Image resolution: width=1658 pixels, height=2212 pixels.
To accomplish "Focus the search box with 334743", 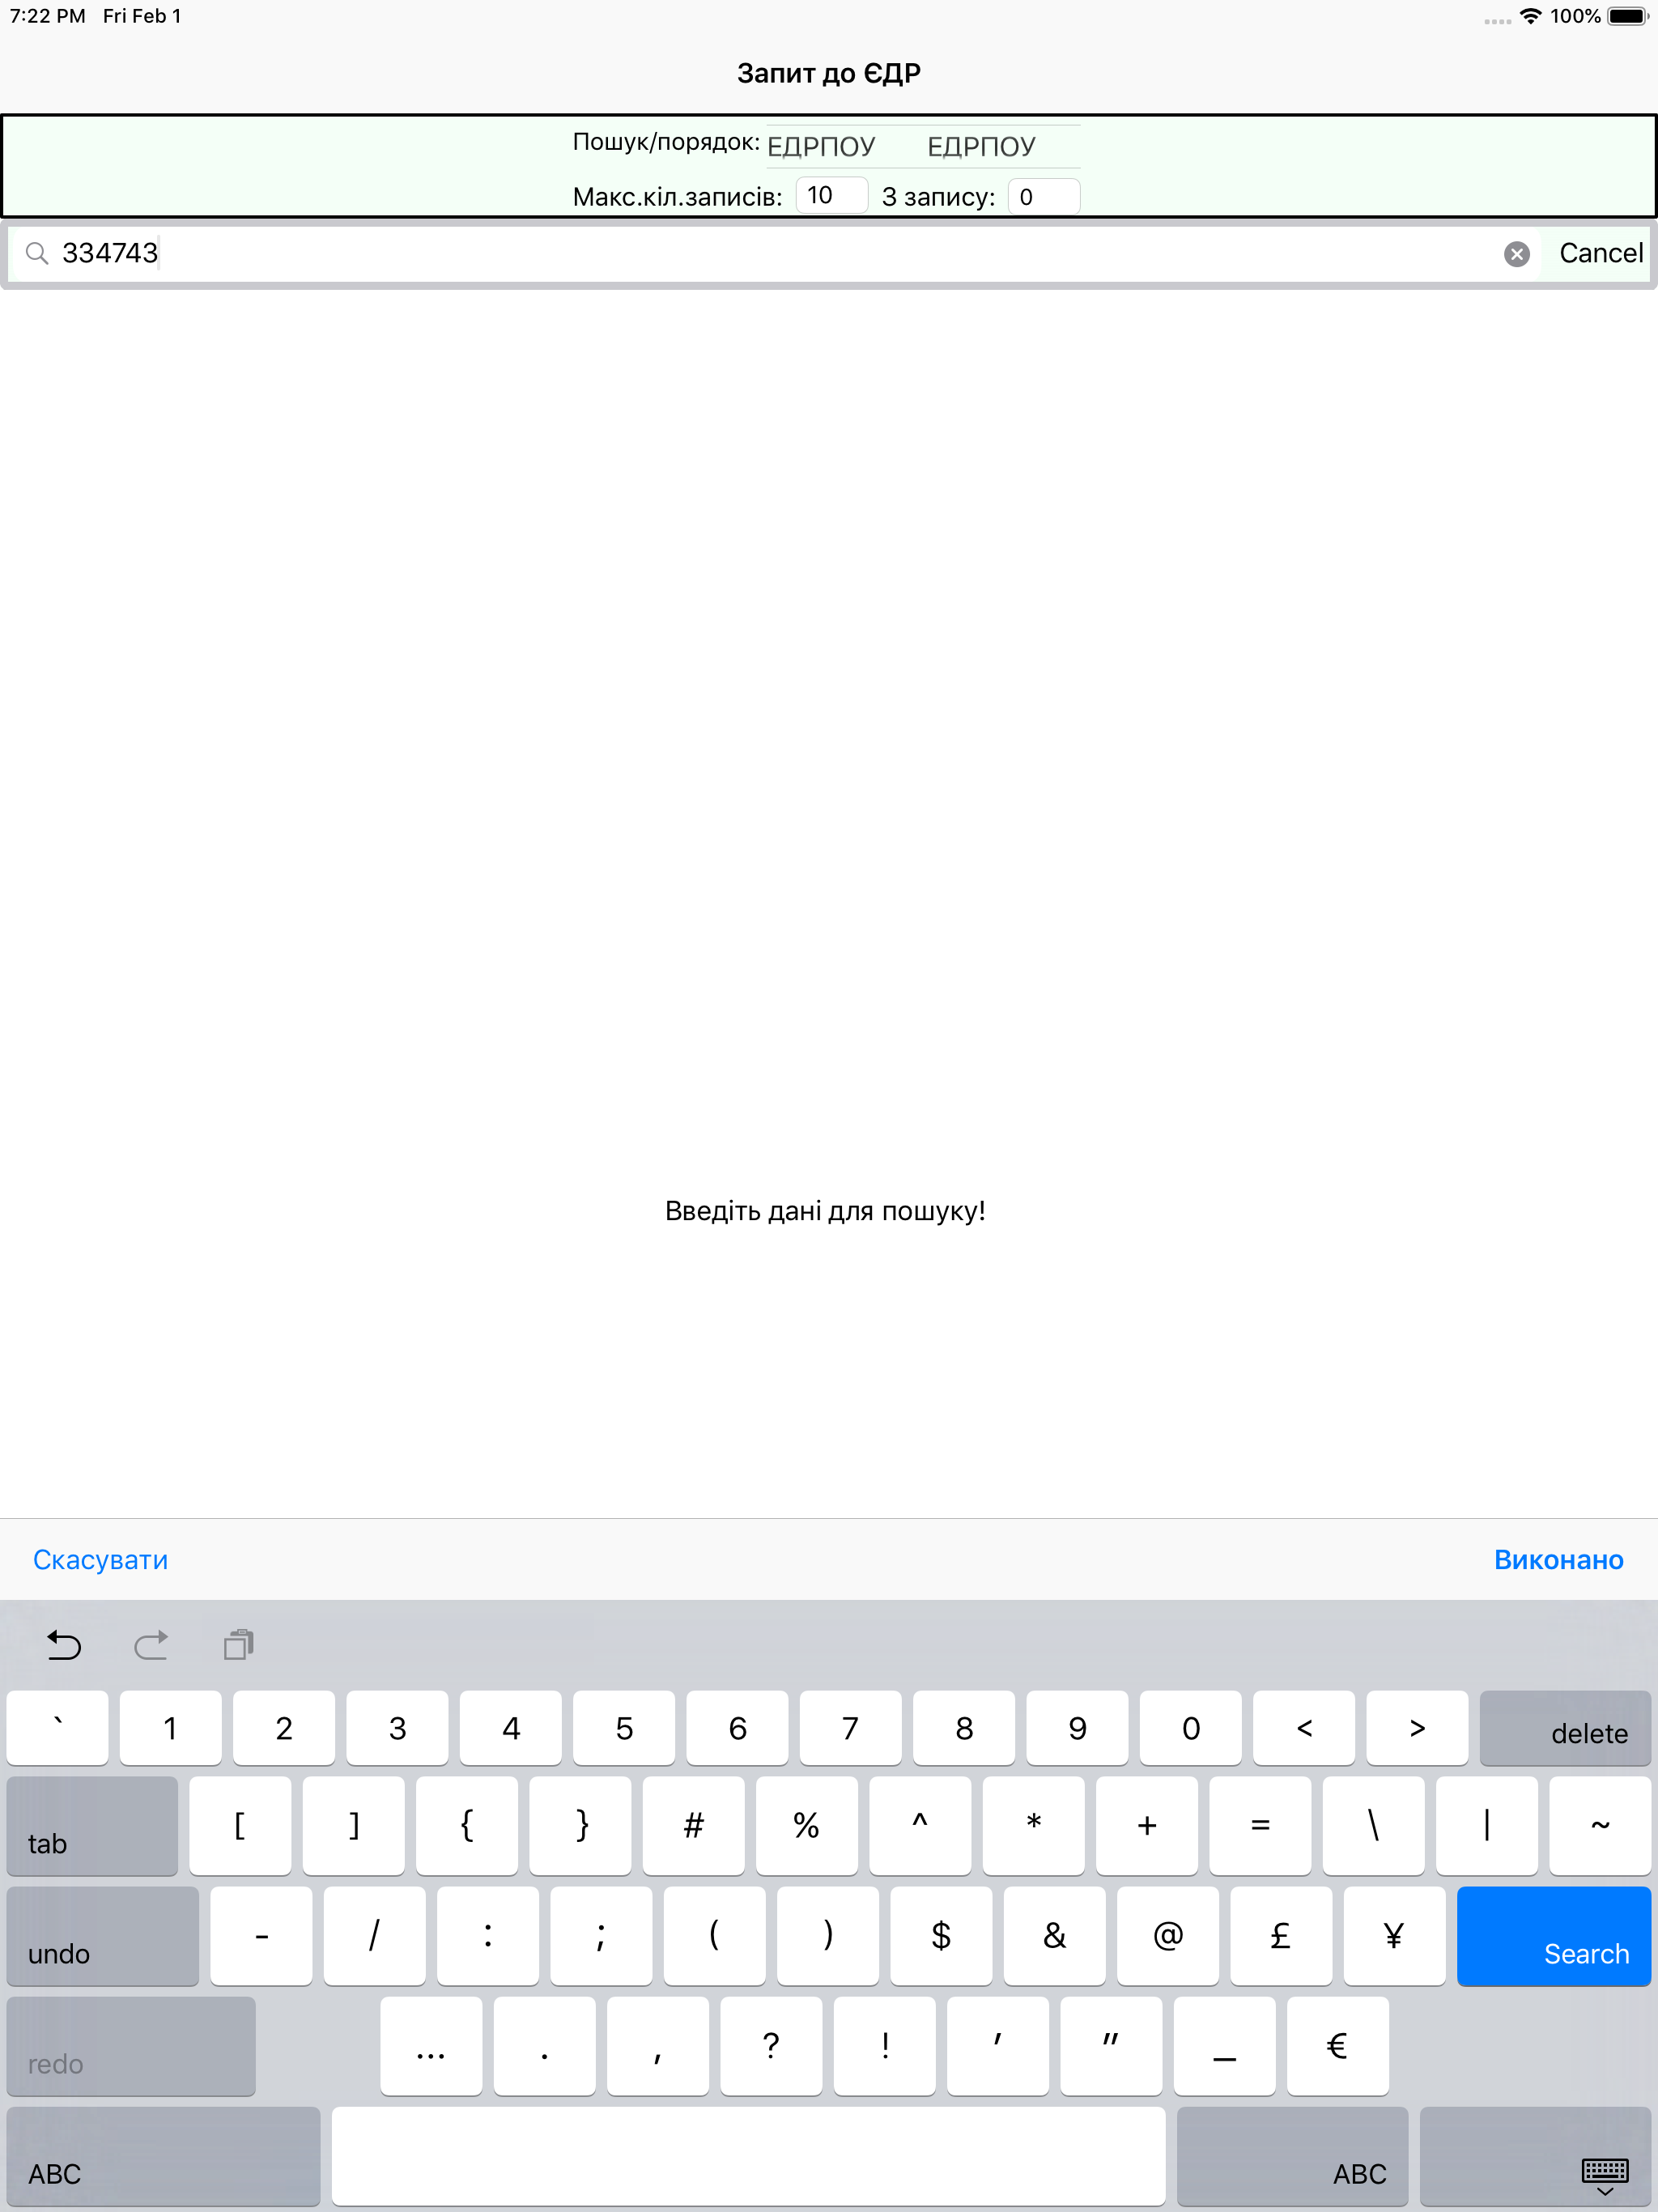I will click(x=775, y=254).
